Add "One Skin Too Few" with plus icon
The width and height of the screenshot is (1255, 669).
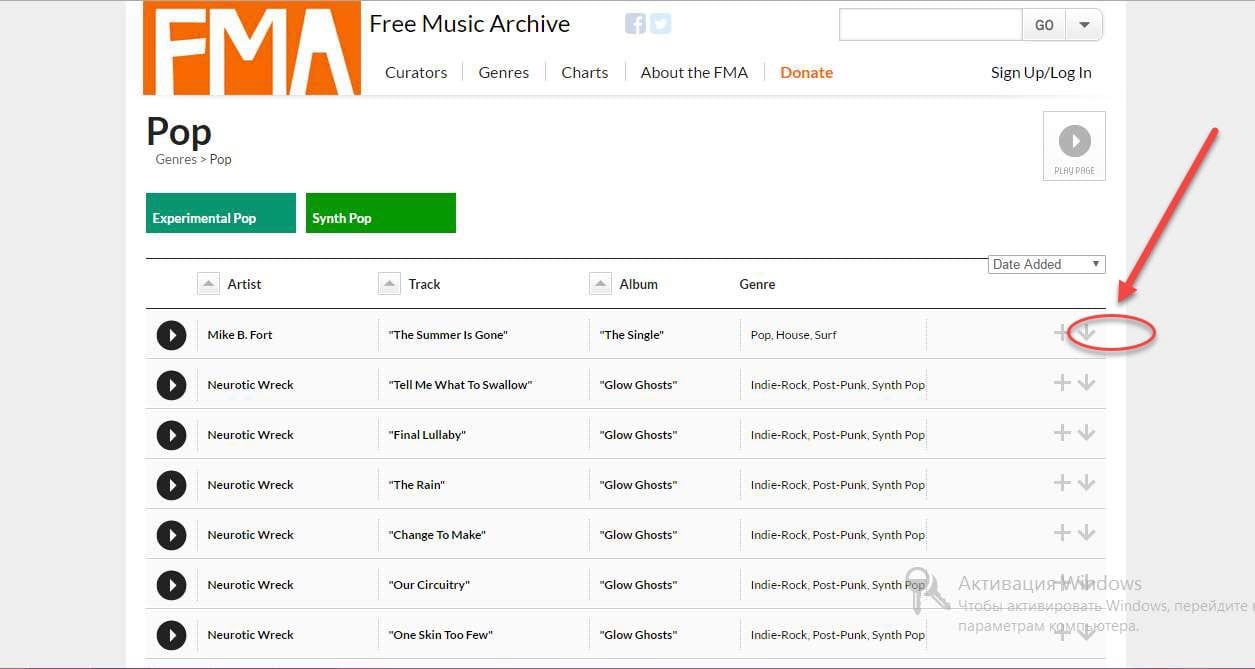point(1062,633)
